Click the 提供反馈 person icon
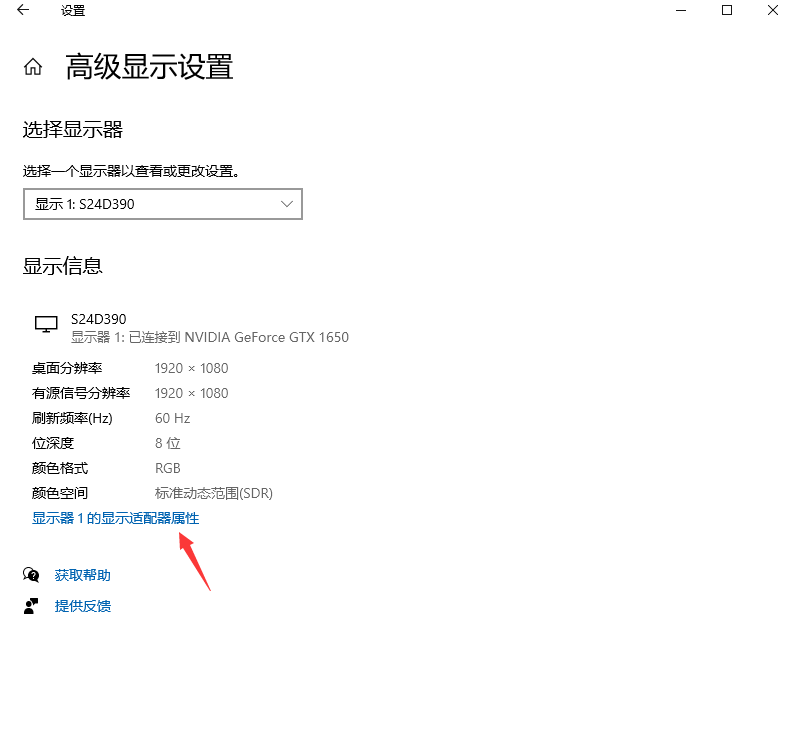 tap(32, 606)
